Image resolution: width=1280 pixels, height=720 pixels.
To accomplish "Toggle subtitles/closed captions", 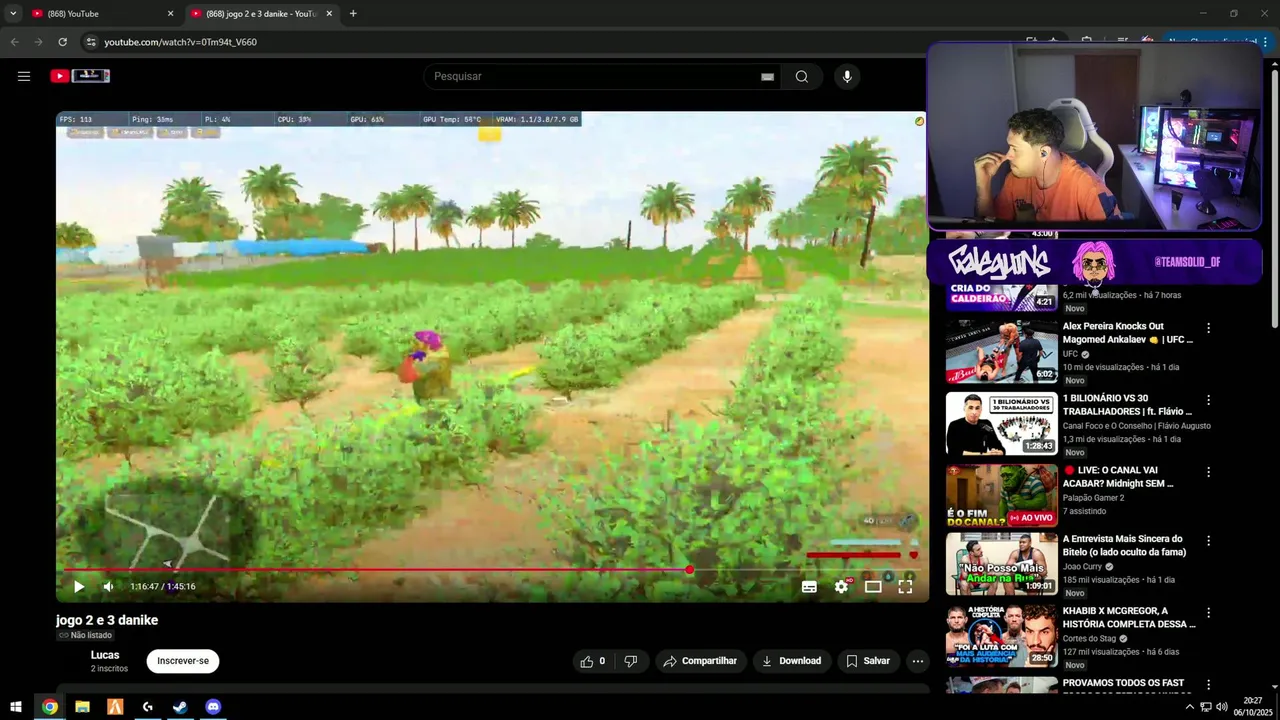I will point(809,587).
